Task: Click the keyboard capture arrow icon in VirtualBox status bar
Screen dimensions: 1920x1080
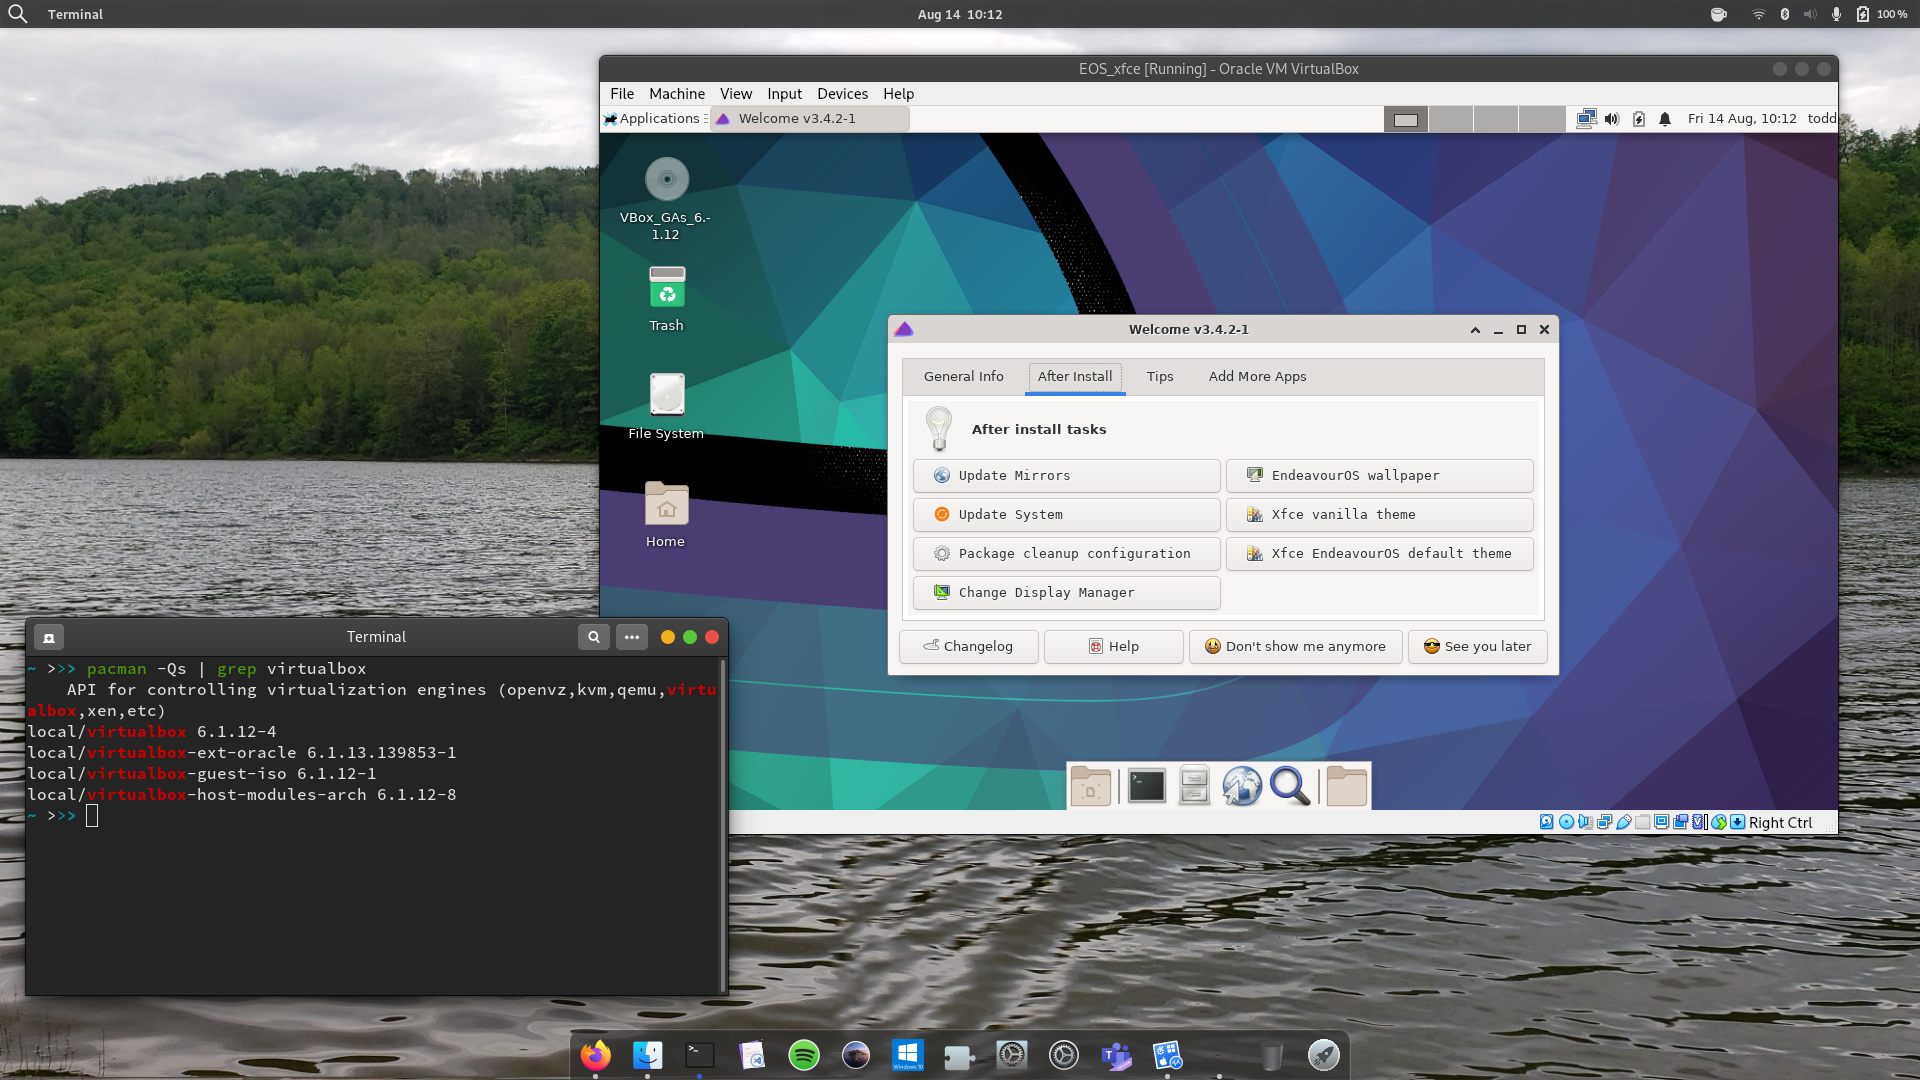Action: pos(1737,822)
